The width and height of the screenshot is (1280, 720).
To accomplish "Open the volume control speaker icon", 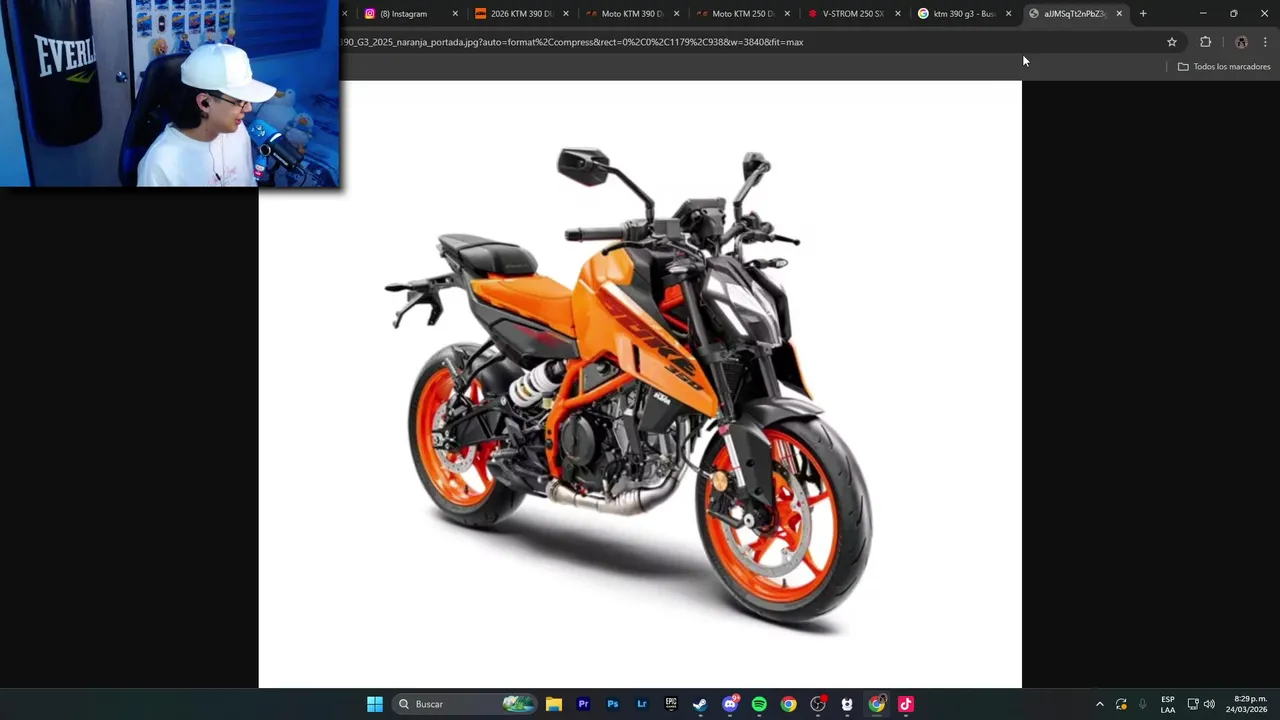I will (1209, 704).
